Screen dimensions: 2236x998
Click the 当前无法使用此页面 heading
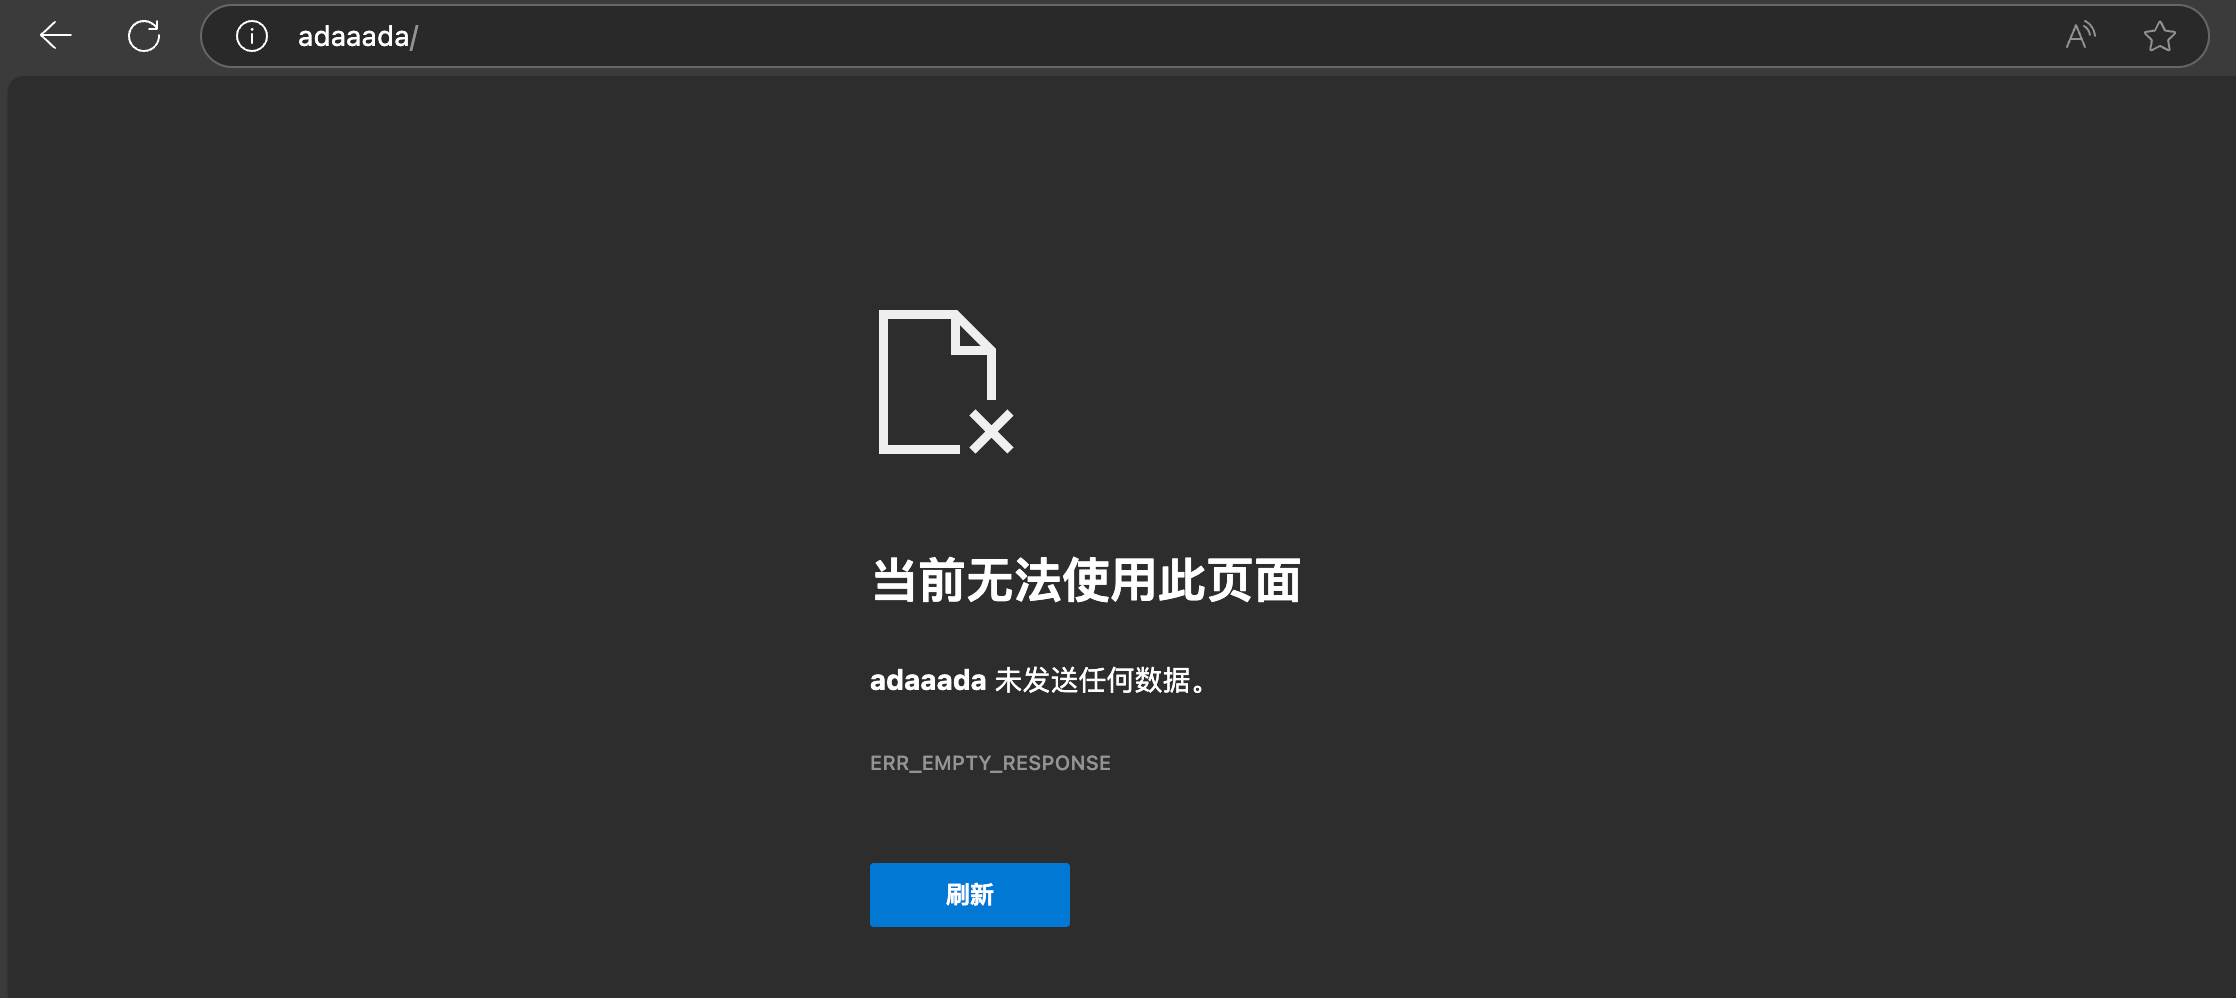click(x=1086, y=581)
